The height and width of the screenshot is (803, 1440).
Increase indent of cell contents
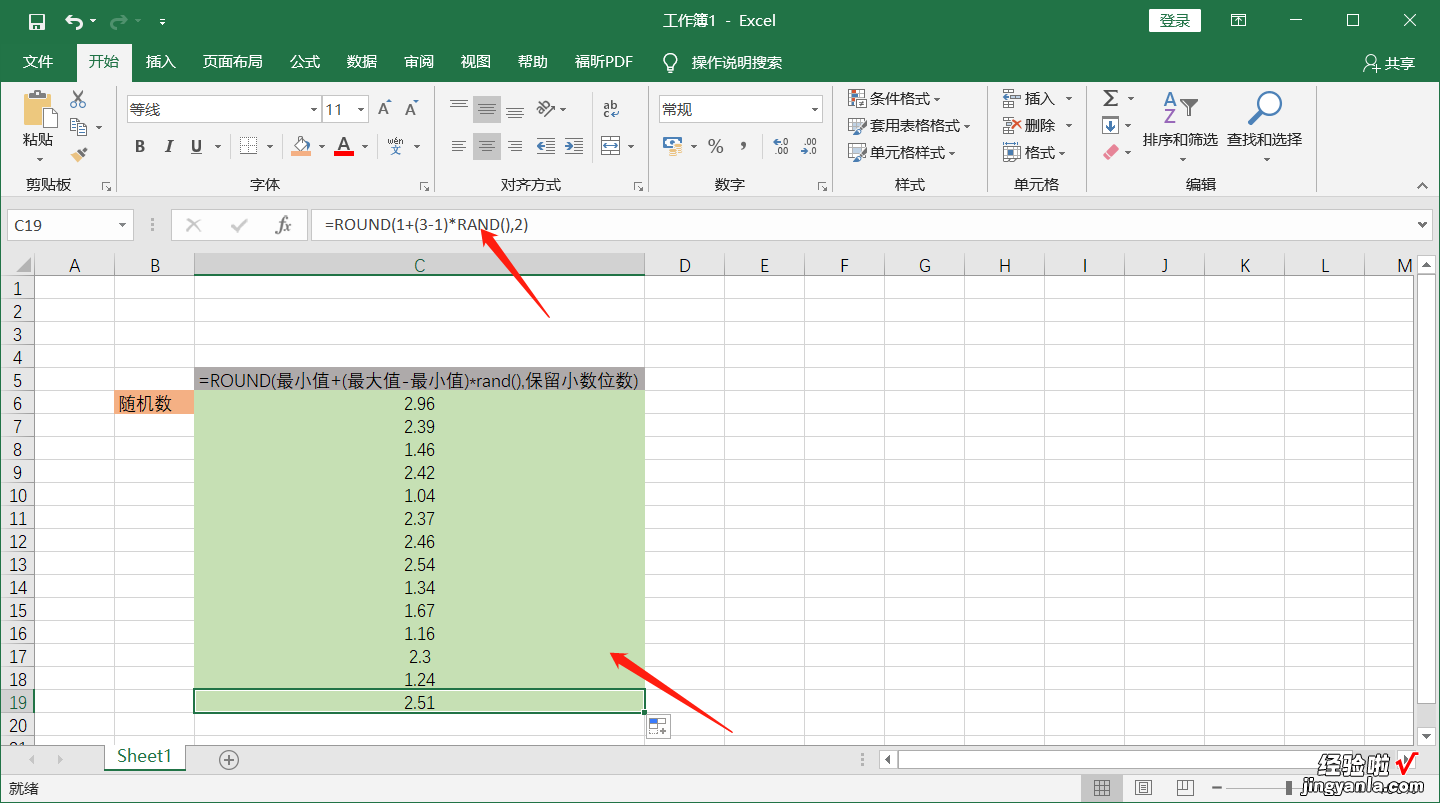[573, 146]
